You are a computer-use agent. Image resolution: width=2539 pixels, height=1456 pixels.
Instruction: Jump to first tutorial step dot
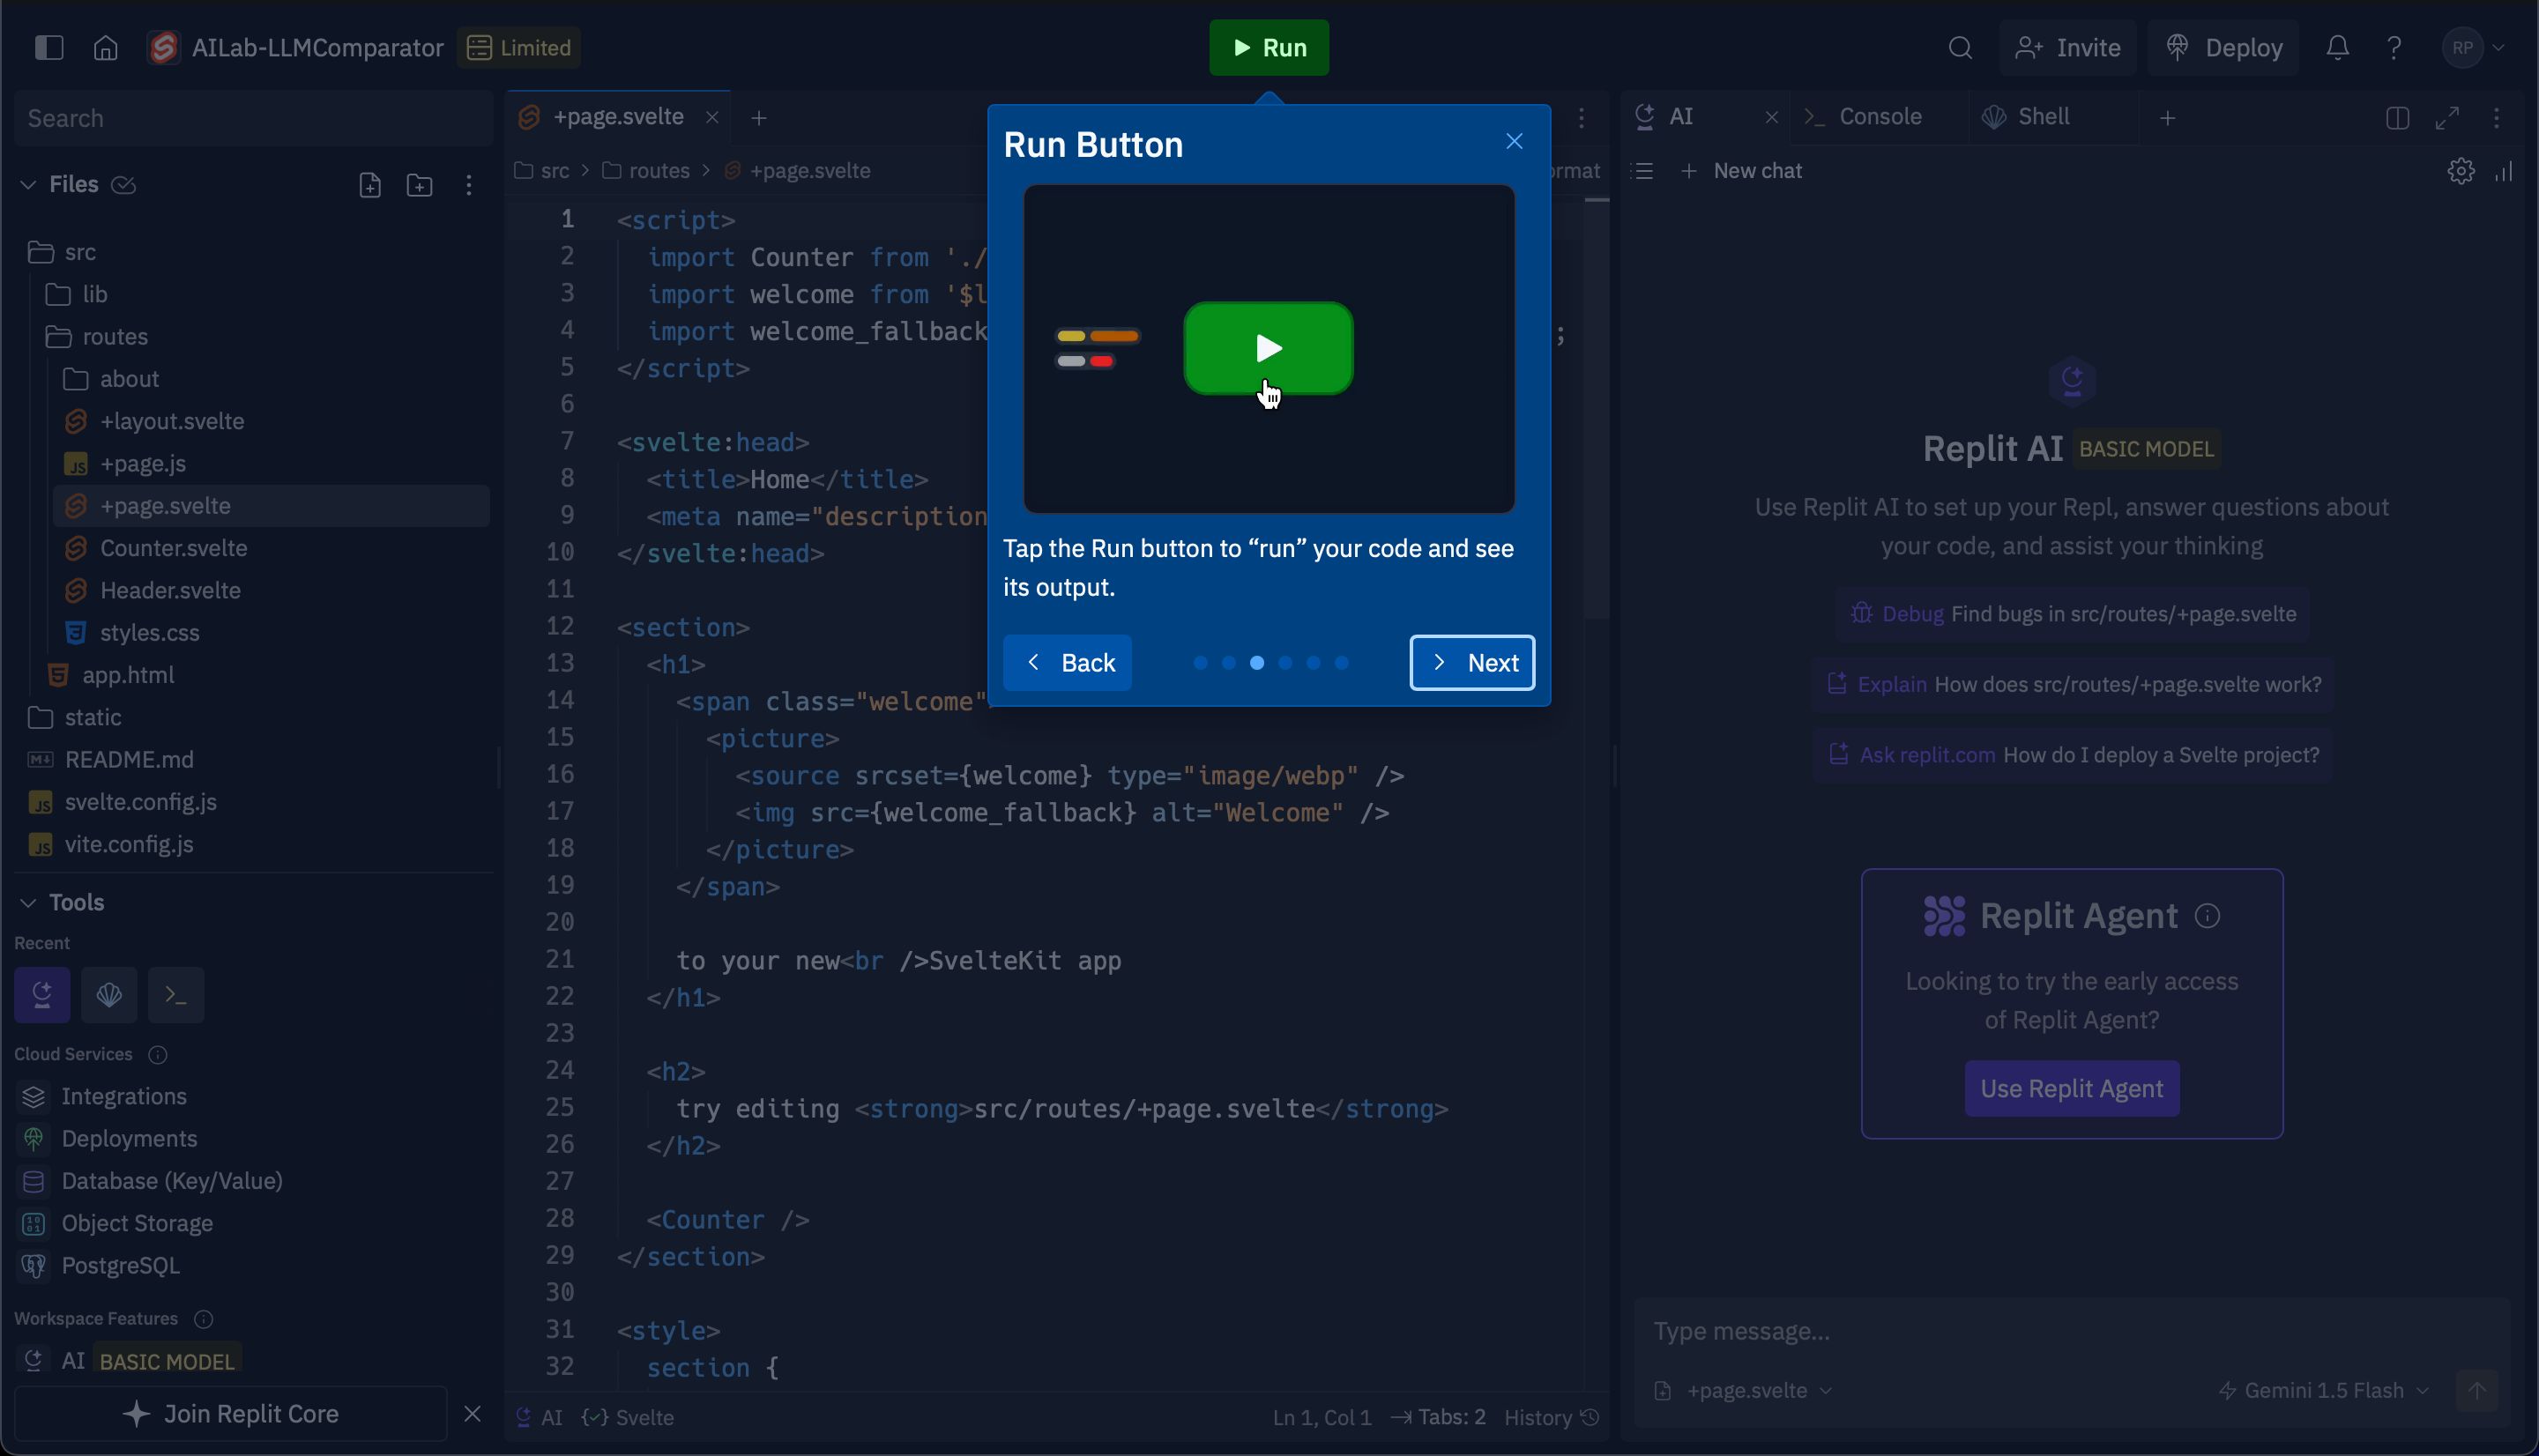tap(1200, 662)
